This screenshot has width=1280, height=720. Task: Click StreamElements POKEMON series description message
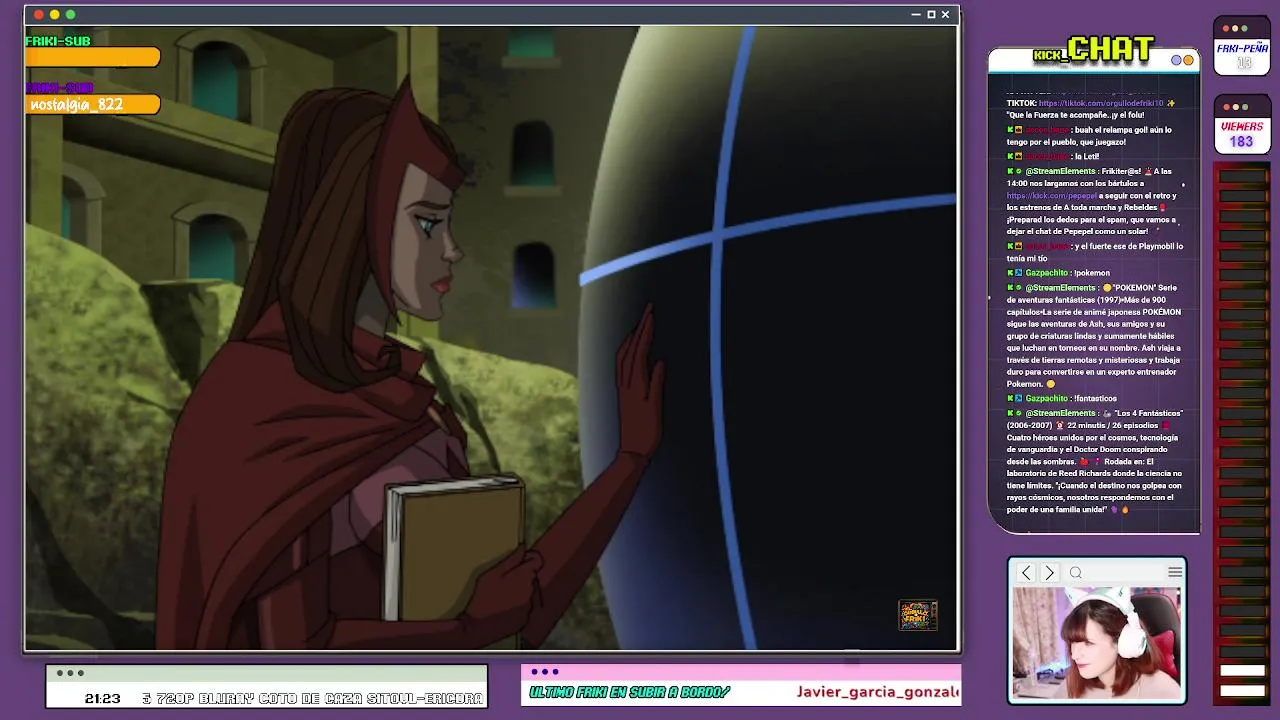point(1094,336)
